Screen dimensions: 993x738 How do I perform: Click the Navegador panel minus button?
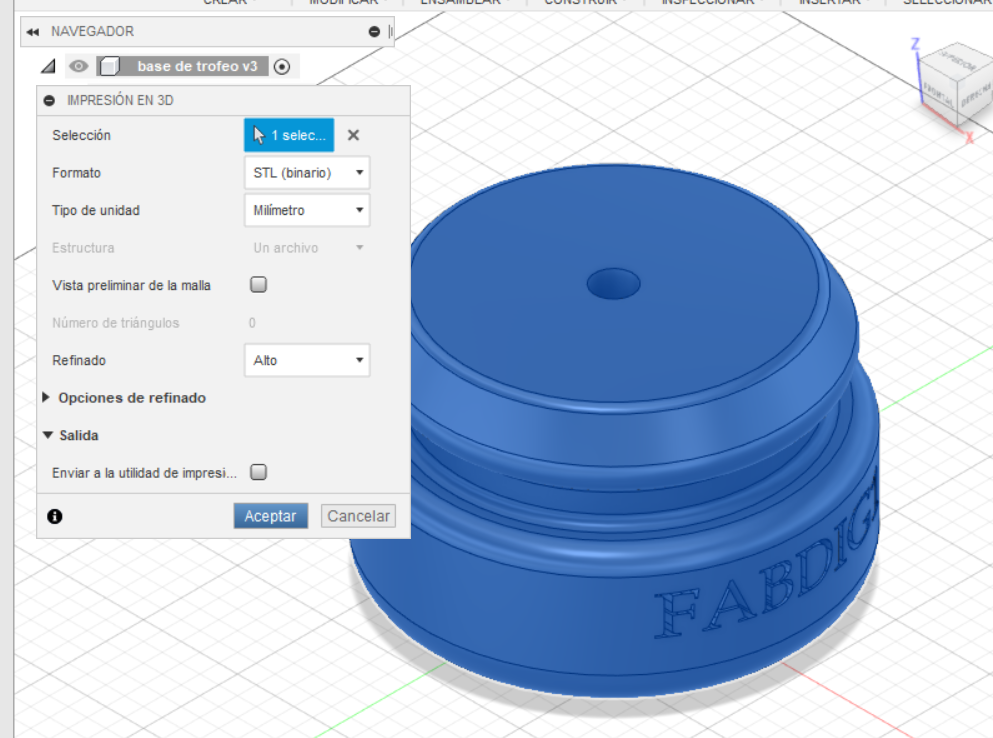click(374, 32)
